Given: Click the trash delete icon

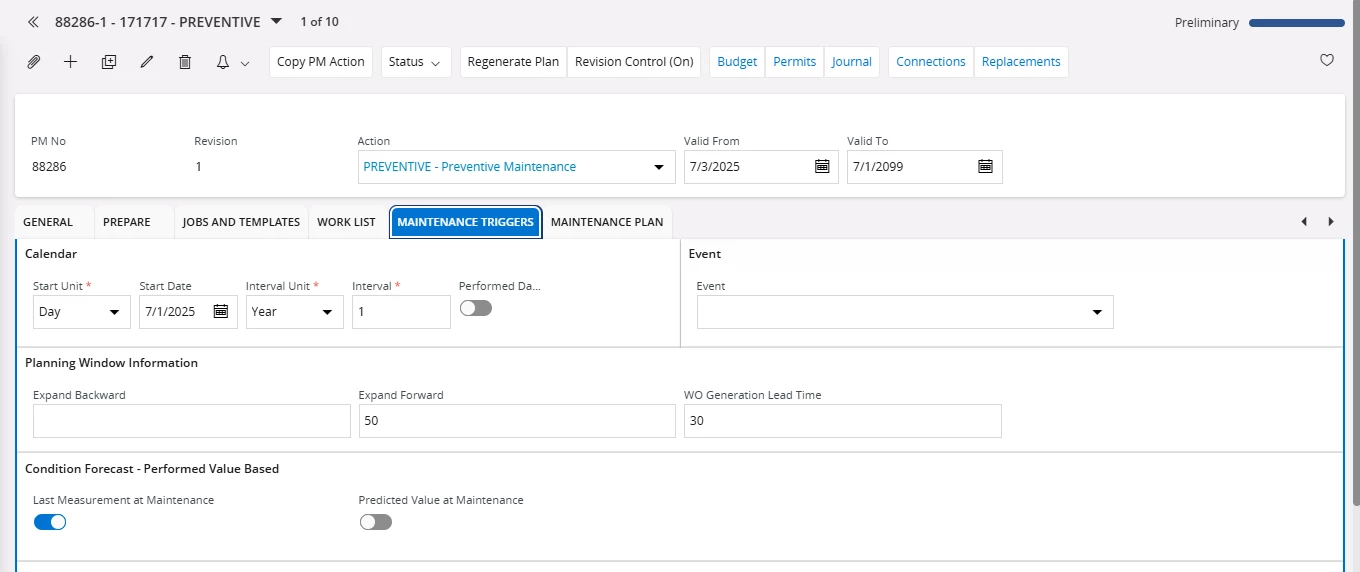Looking at the screenshot, I should pos(185,62).
